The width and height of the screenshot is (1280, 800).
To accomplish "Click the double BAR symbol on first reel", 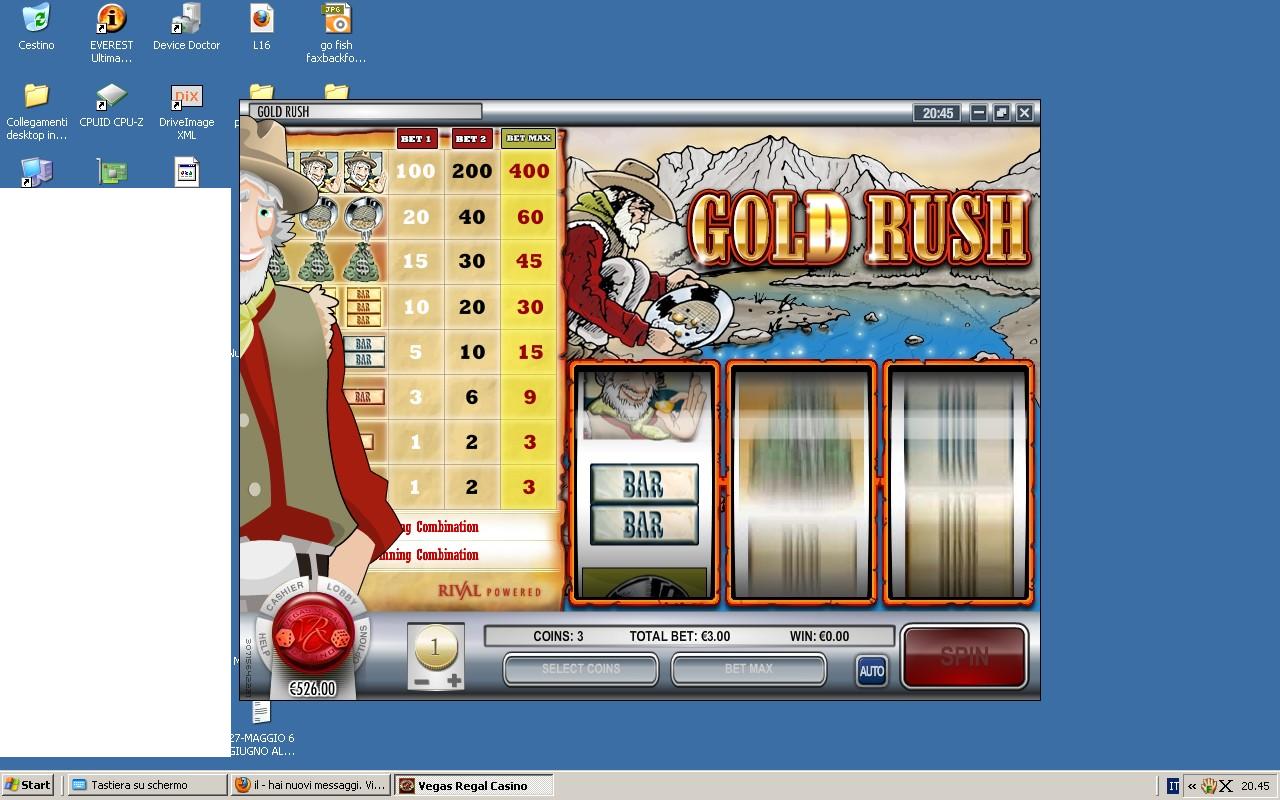I will (x=644, y=505).
